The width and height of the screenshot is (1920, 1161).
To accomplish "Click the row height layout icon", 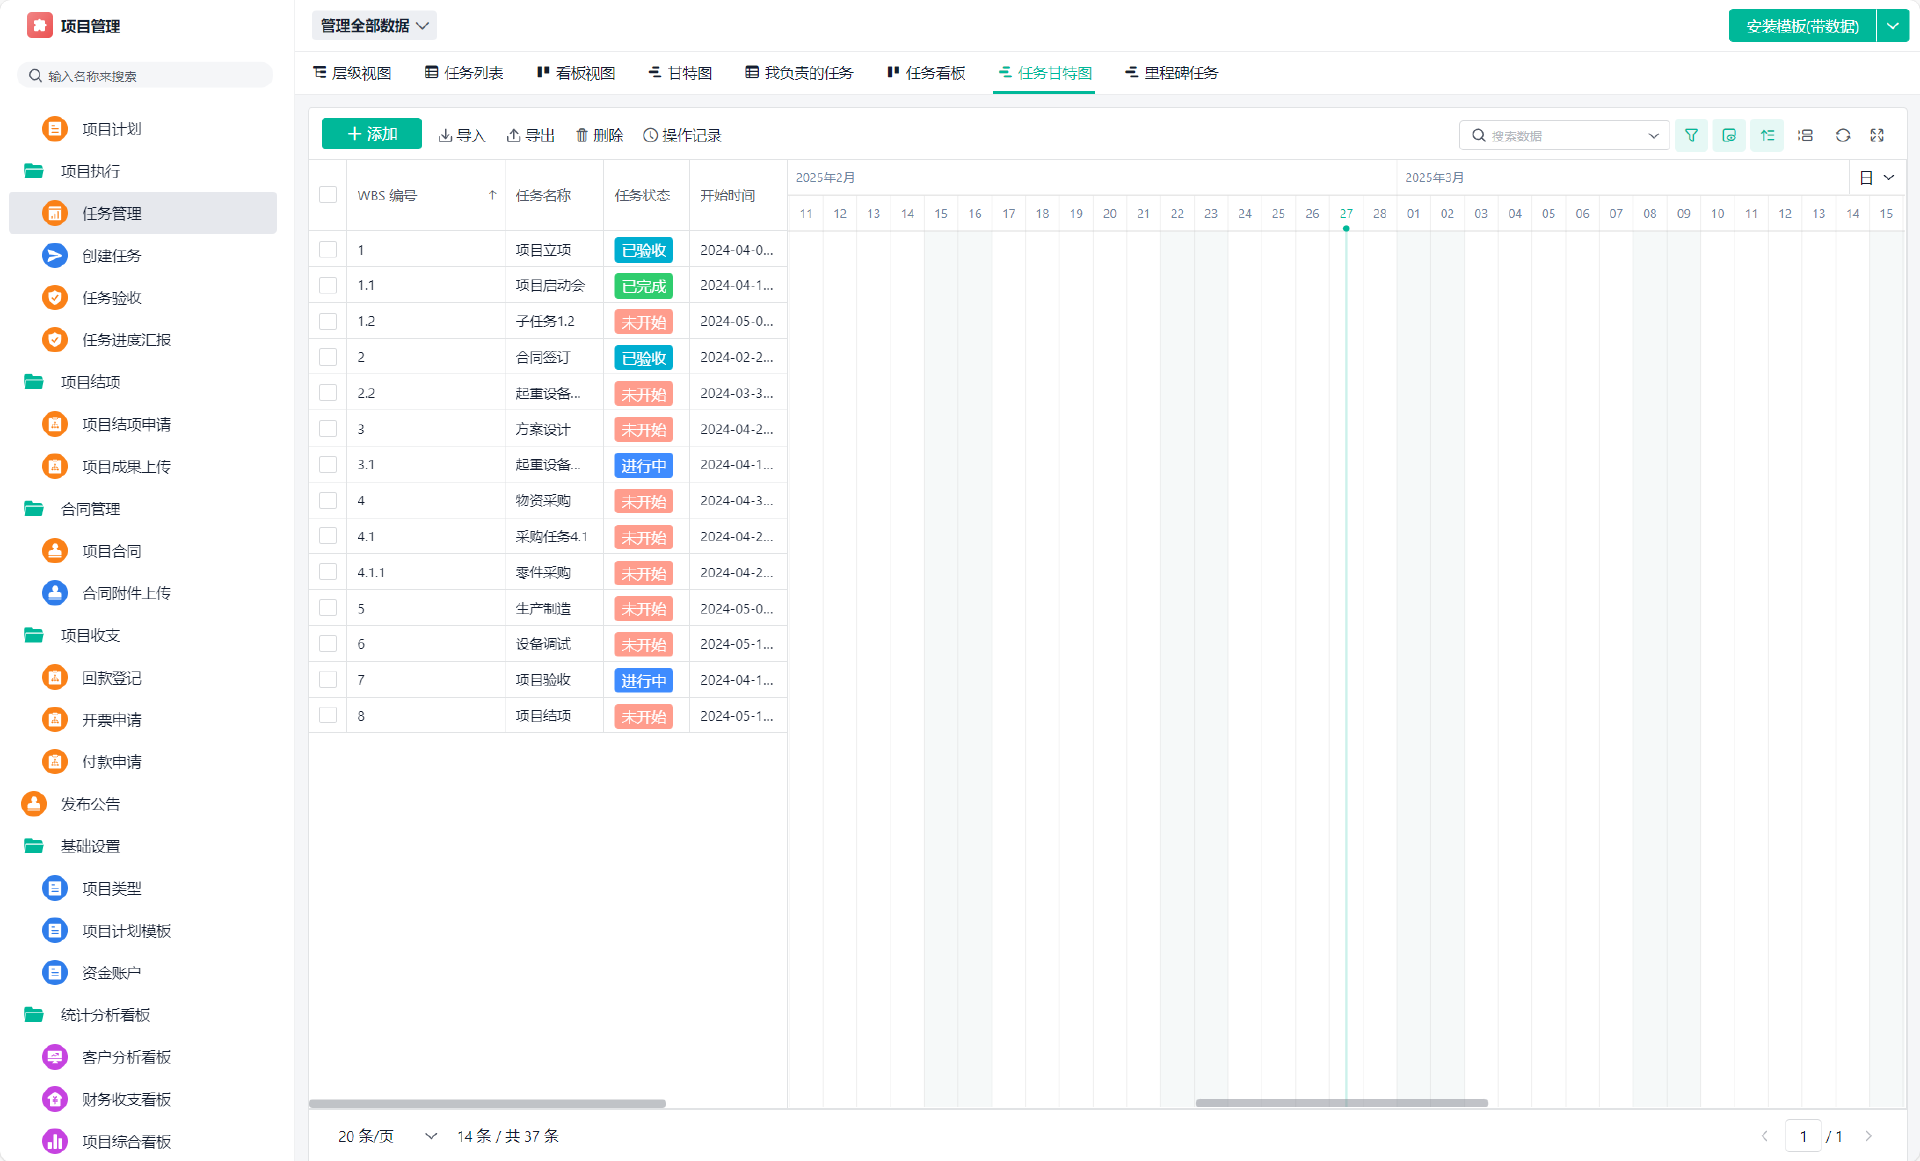I will (x=1805, y=135).
